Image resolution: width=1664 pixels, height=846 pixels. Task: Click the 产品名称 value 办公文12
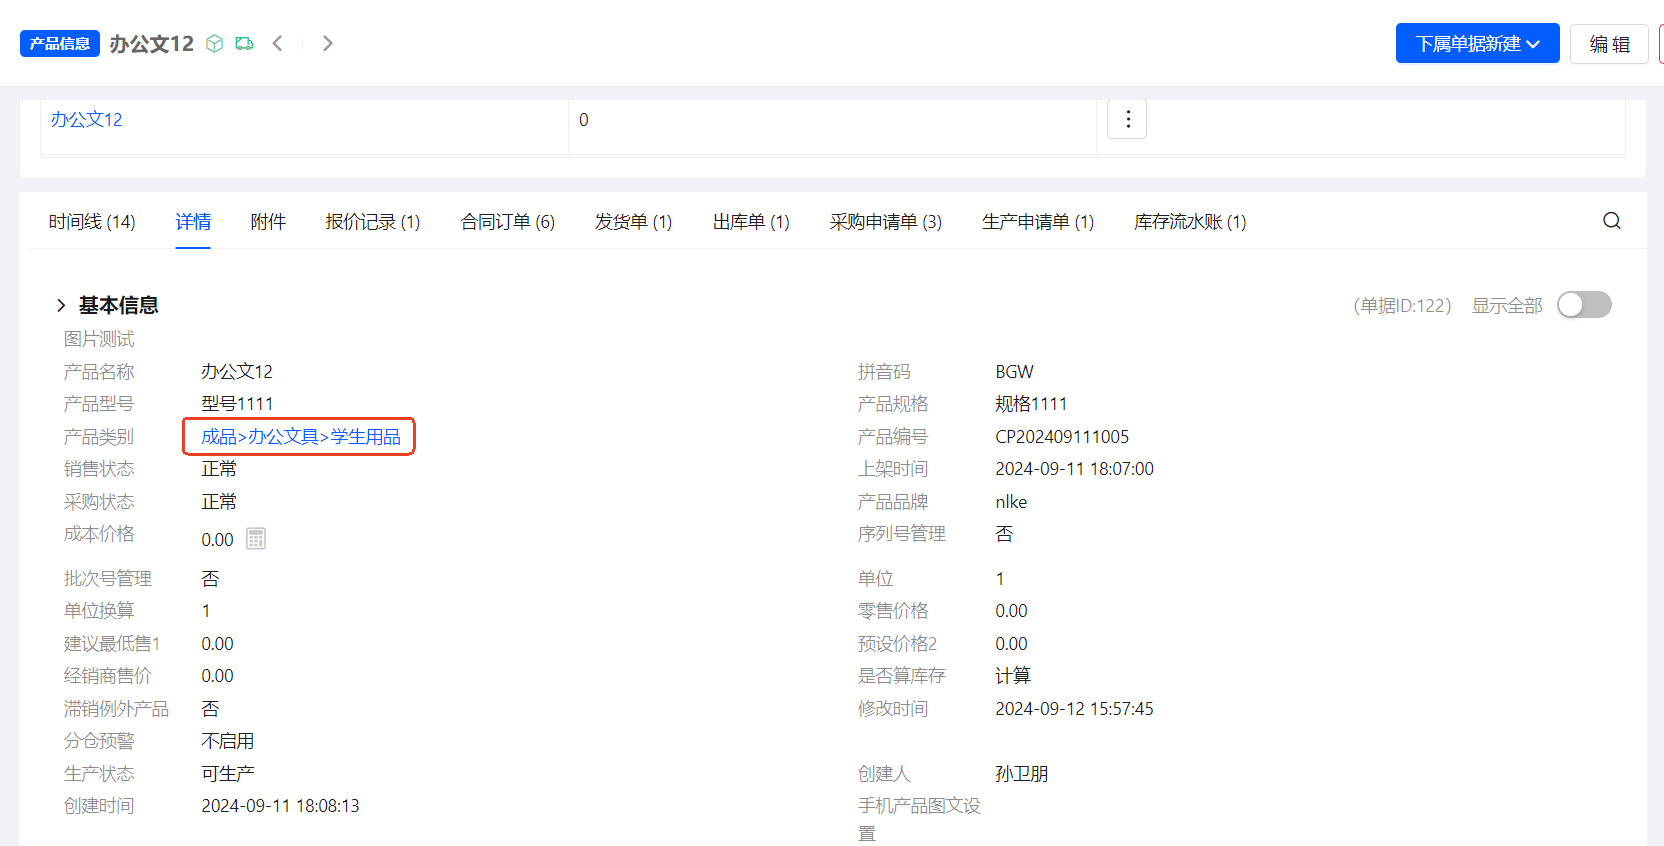(237, 372)
